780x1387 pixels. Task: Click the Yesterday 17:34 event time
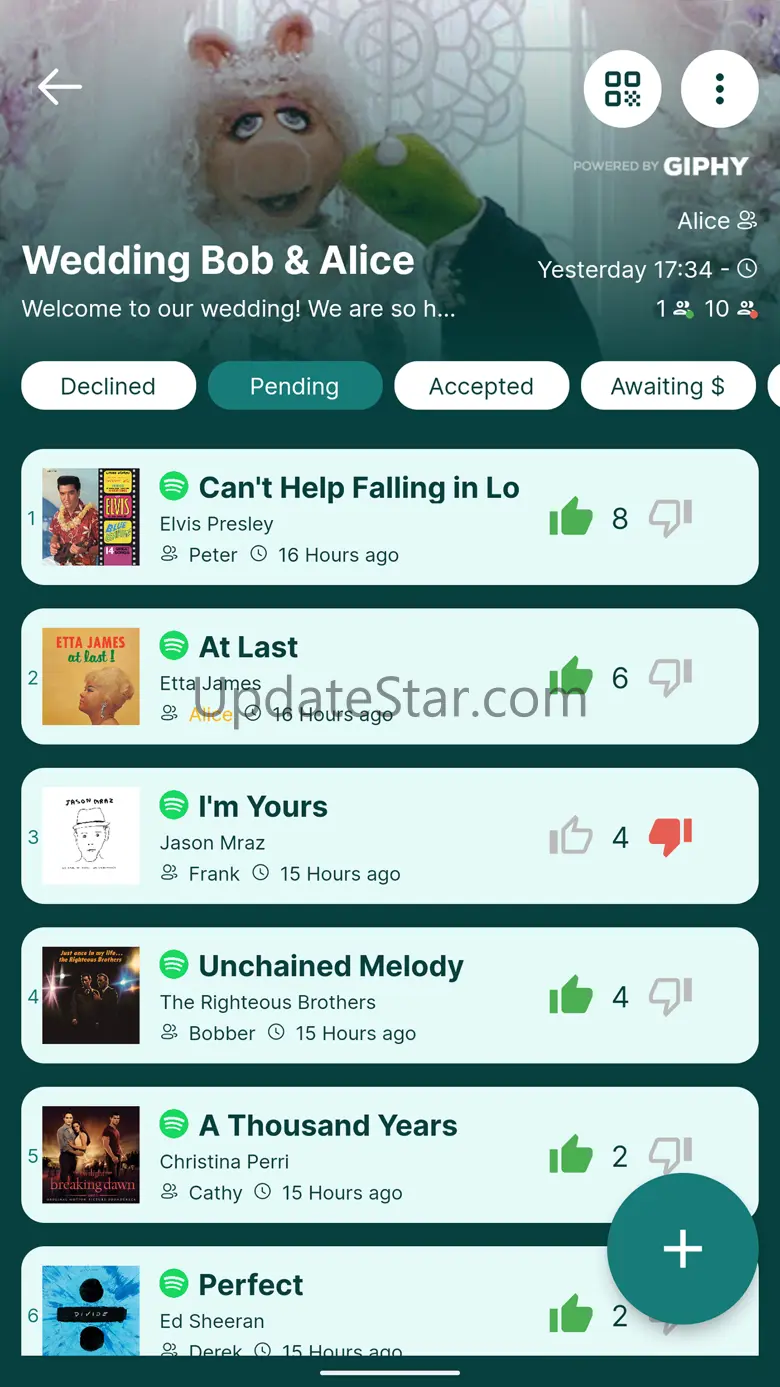[624, 270]
